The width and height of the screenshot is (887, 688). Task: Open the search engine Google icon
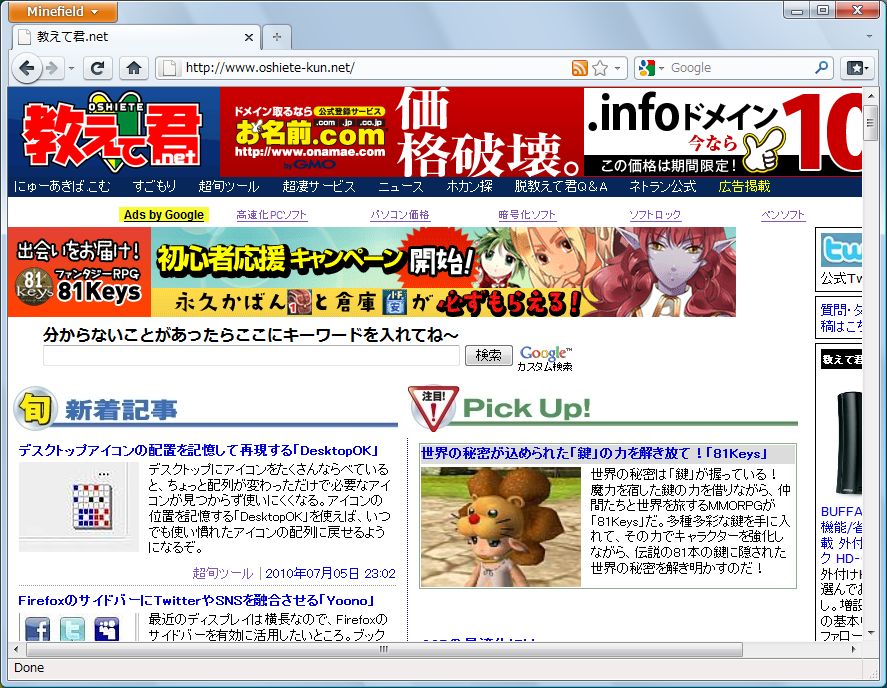(x=646, y=68)
